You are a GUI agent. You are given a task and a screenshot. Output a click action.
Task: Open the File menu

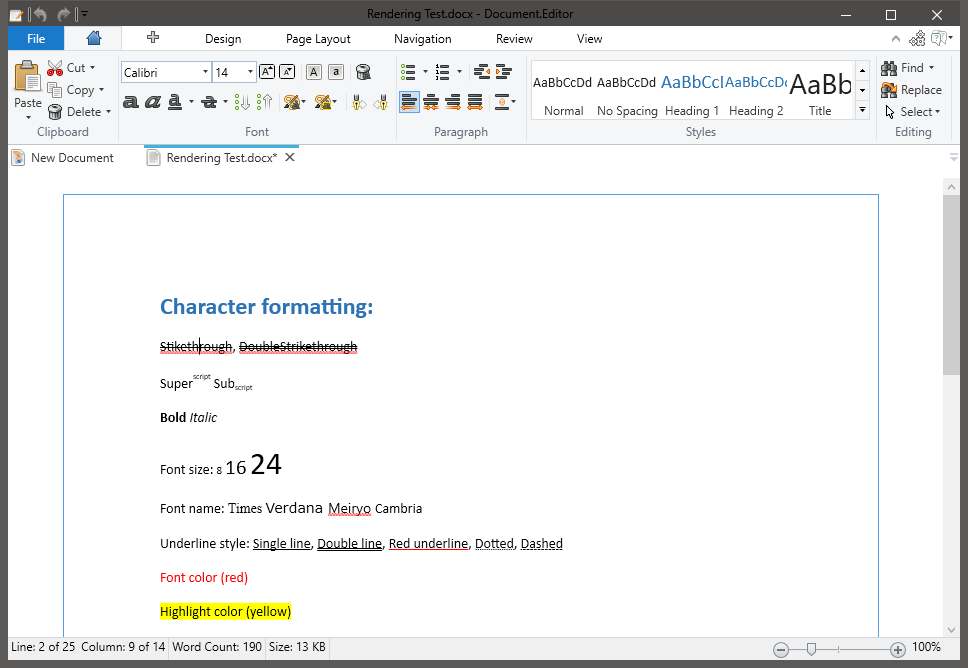(x=36, y=38)
